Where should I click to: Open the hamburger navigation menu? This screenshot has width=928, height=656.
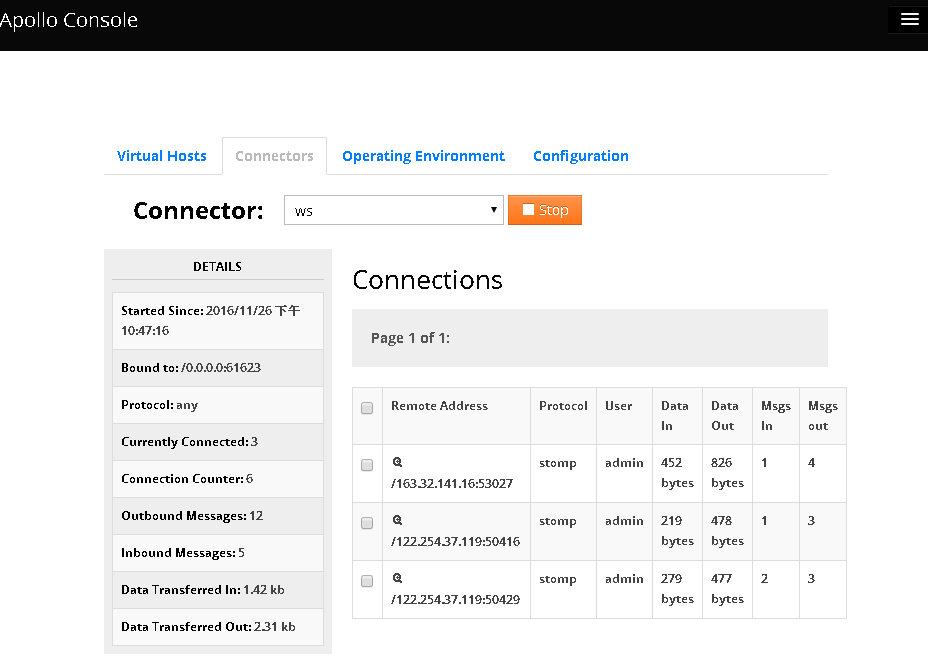click(x=907, y=19)
